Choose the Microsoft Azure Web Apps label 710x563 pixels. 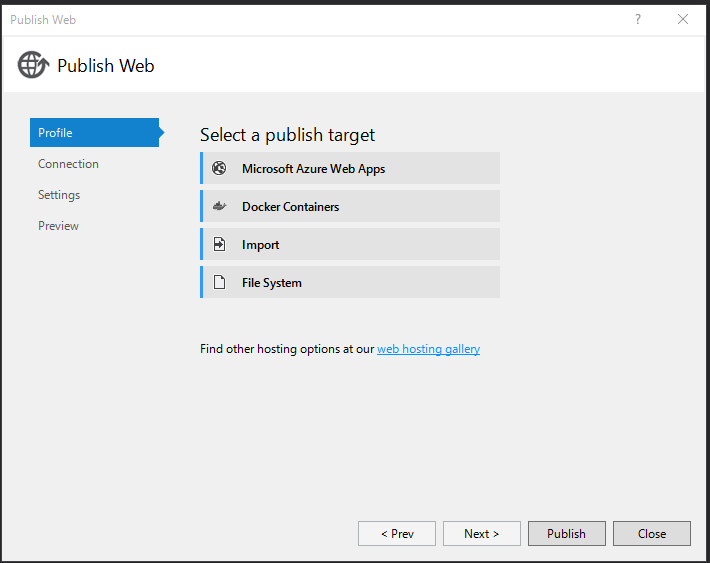click(x=313, y=169)
